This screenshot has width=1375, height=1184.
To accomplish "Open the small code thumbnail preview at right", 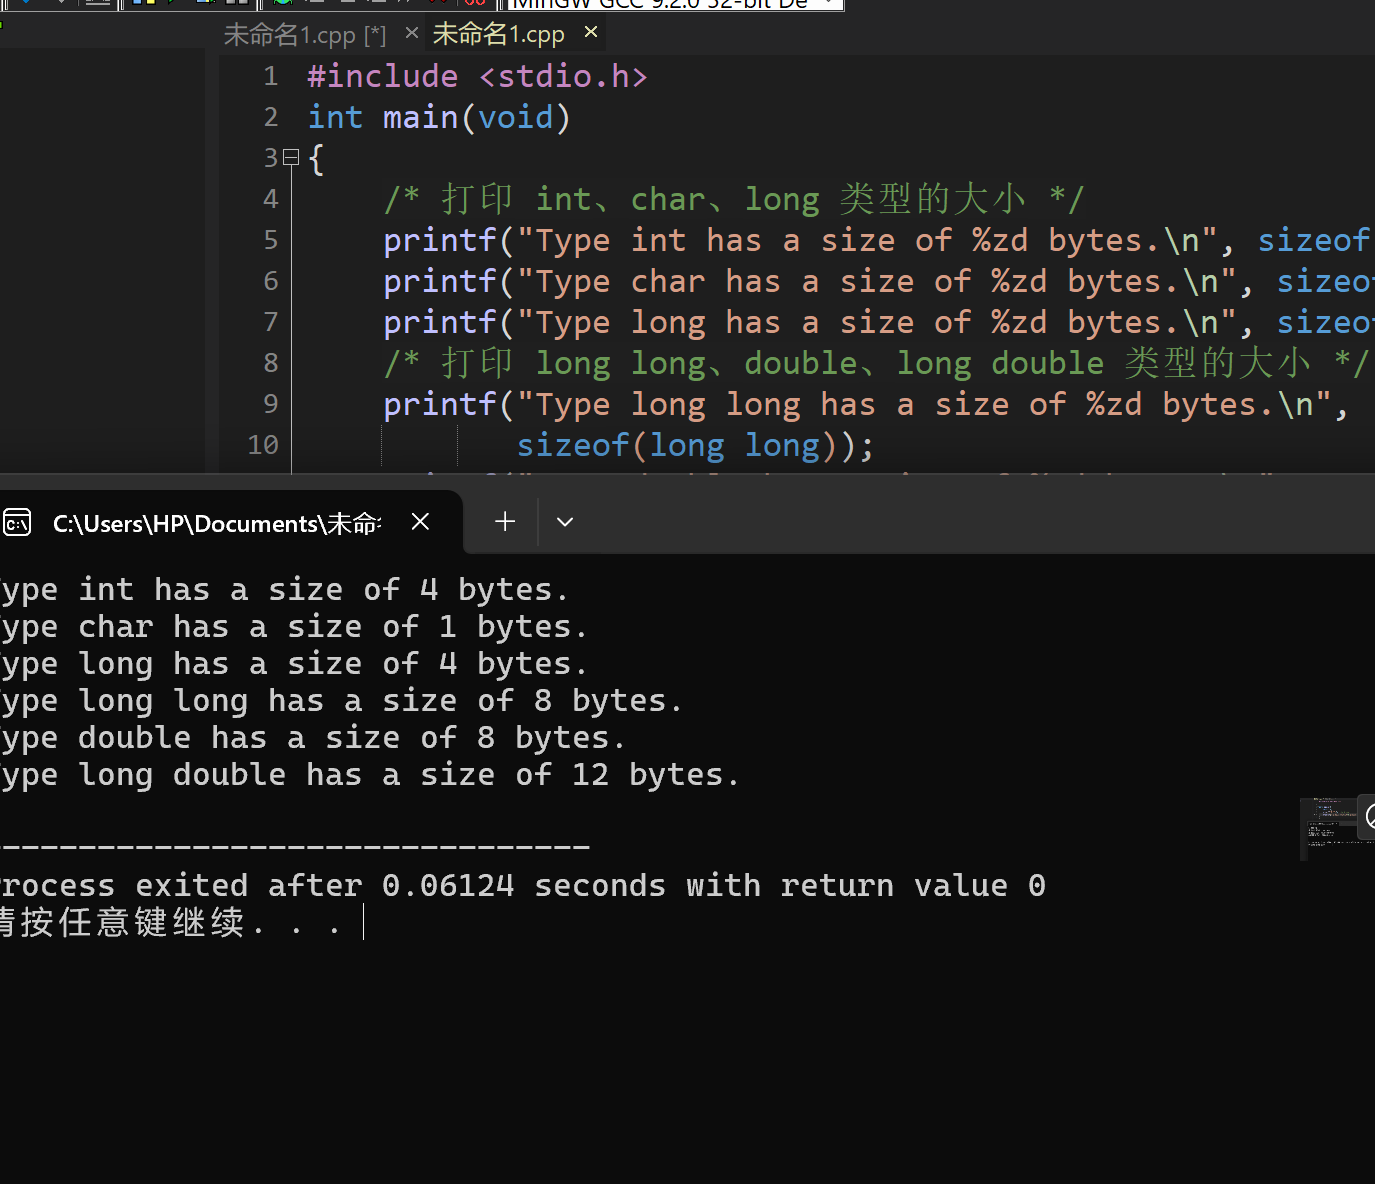I will [1328, 828].
